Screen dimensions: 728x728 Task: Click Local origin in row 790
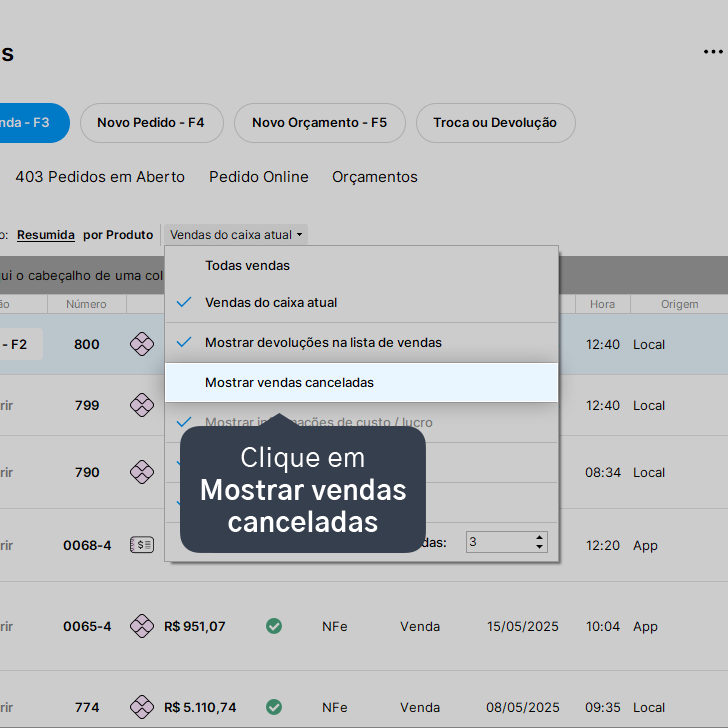pyautogui.click(x=649, y=472)
